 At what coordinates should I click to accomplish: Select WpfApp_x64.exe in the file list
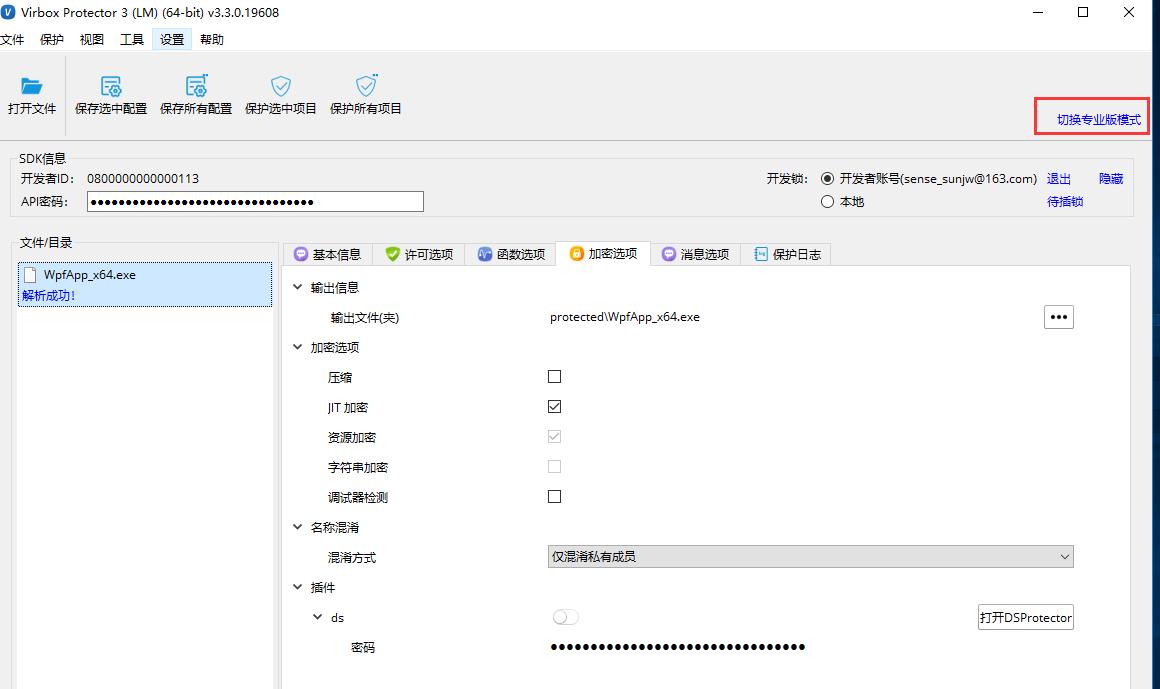pyautogui.click(x=145, y=284)
